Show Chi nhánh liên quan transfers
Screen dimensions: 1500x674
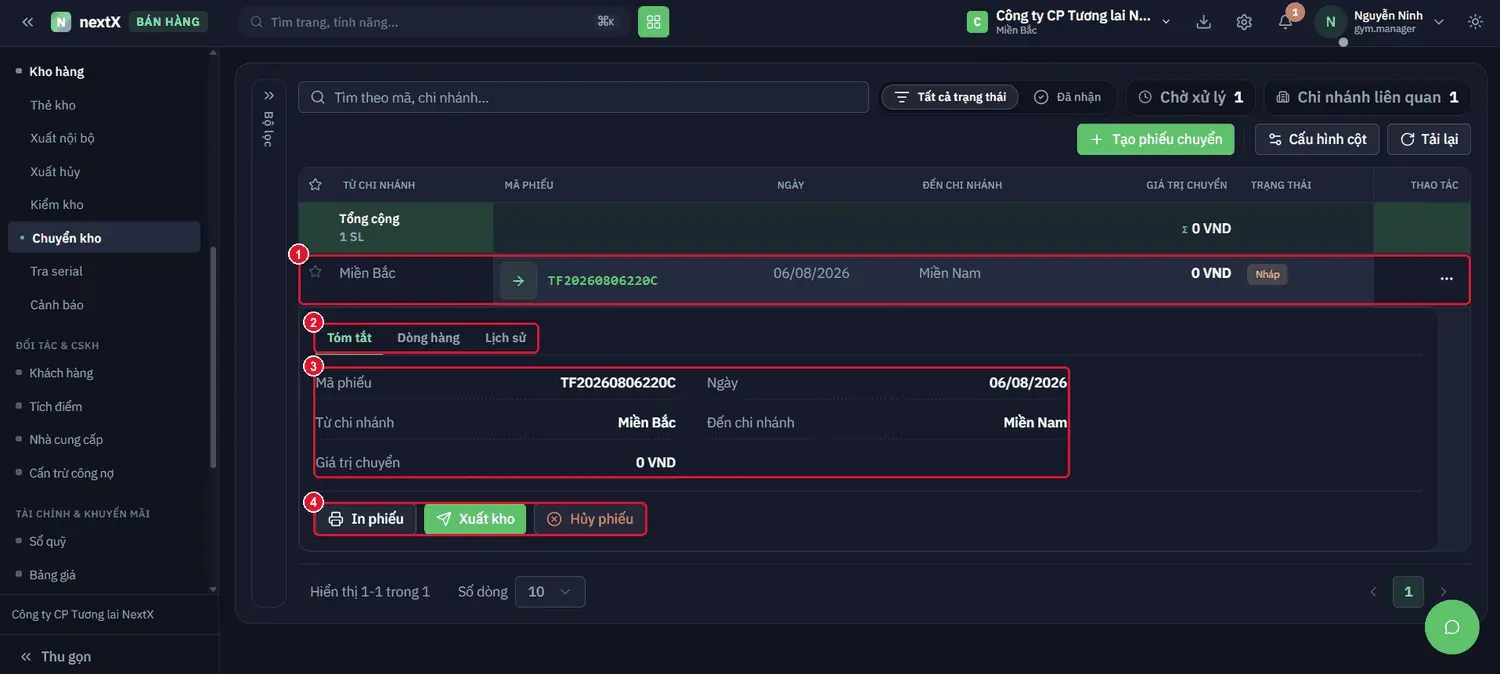(1367, 97)
